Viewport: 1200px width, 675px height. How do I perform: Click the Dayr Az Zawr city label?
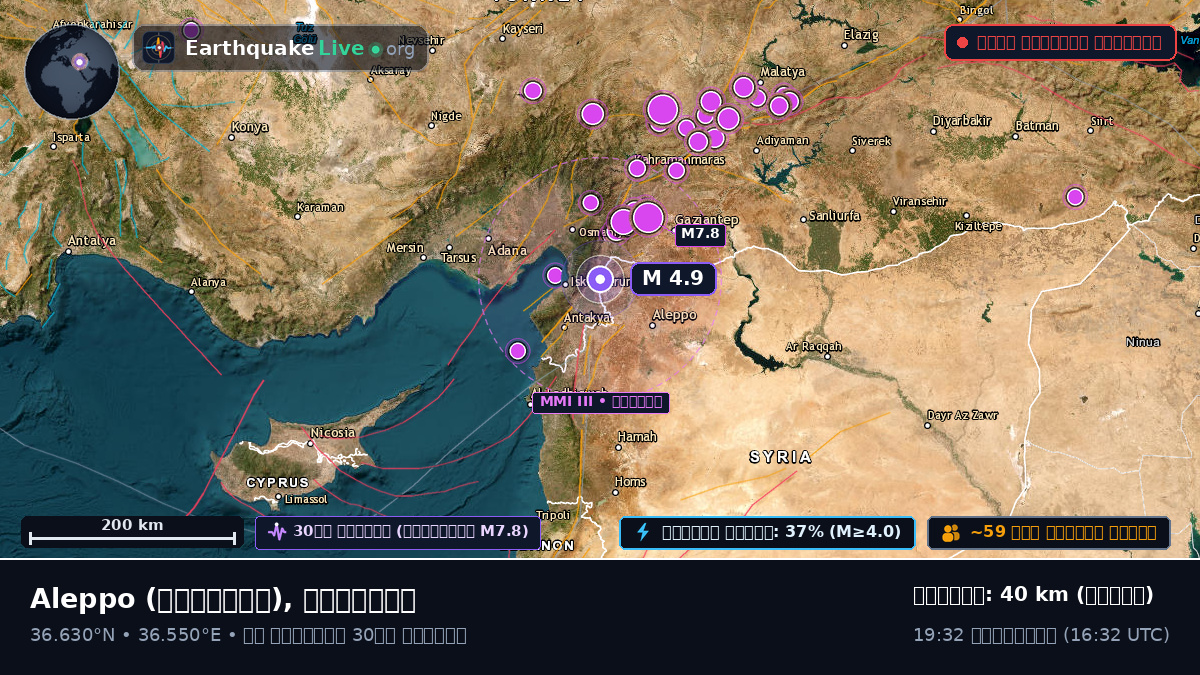(962, 415)
